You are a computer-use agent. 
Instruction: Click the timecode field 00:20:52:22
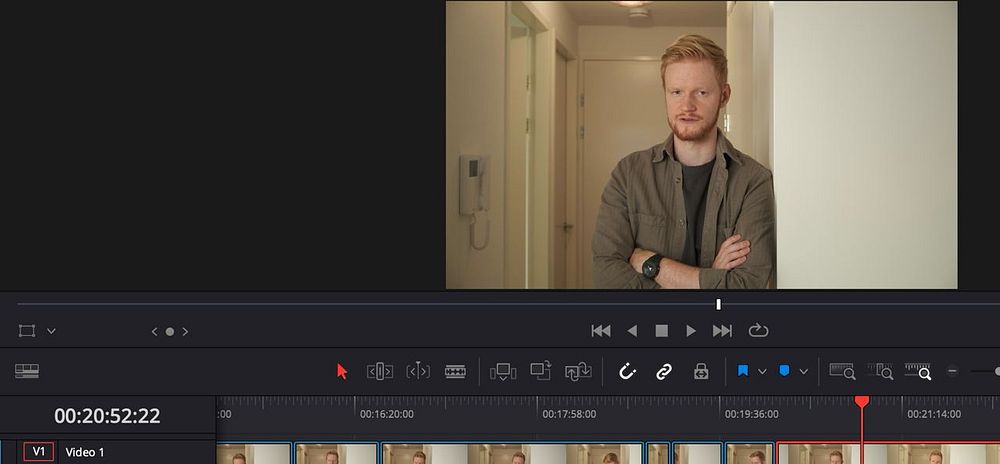tap(107, 416)
